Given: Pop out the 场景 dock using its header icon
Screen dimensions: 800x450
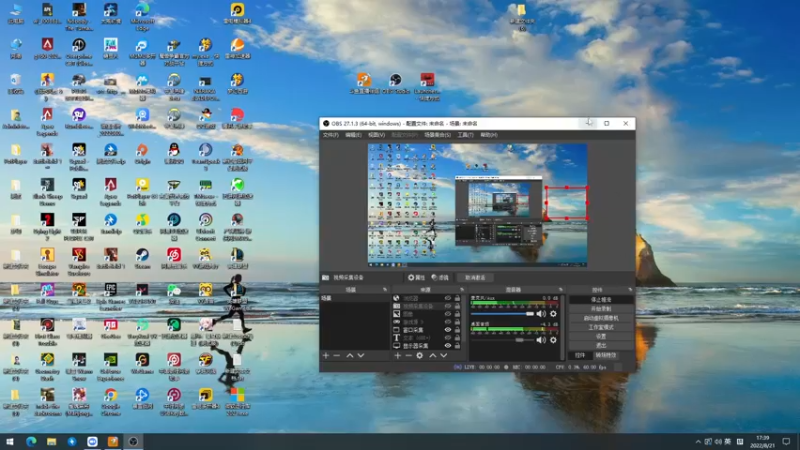Looking at the screenshot, I should point(385,290).
